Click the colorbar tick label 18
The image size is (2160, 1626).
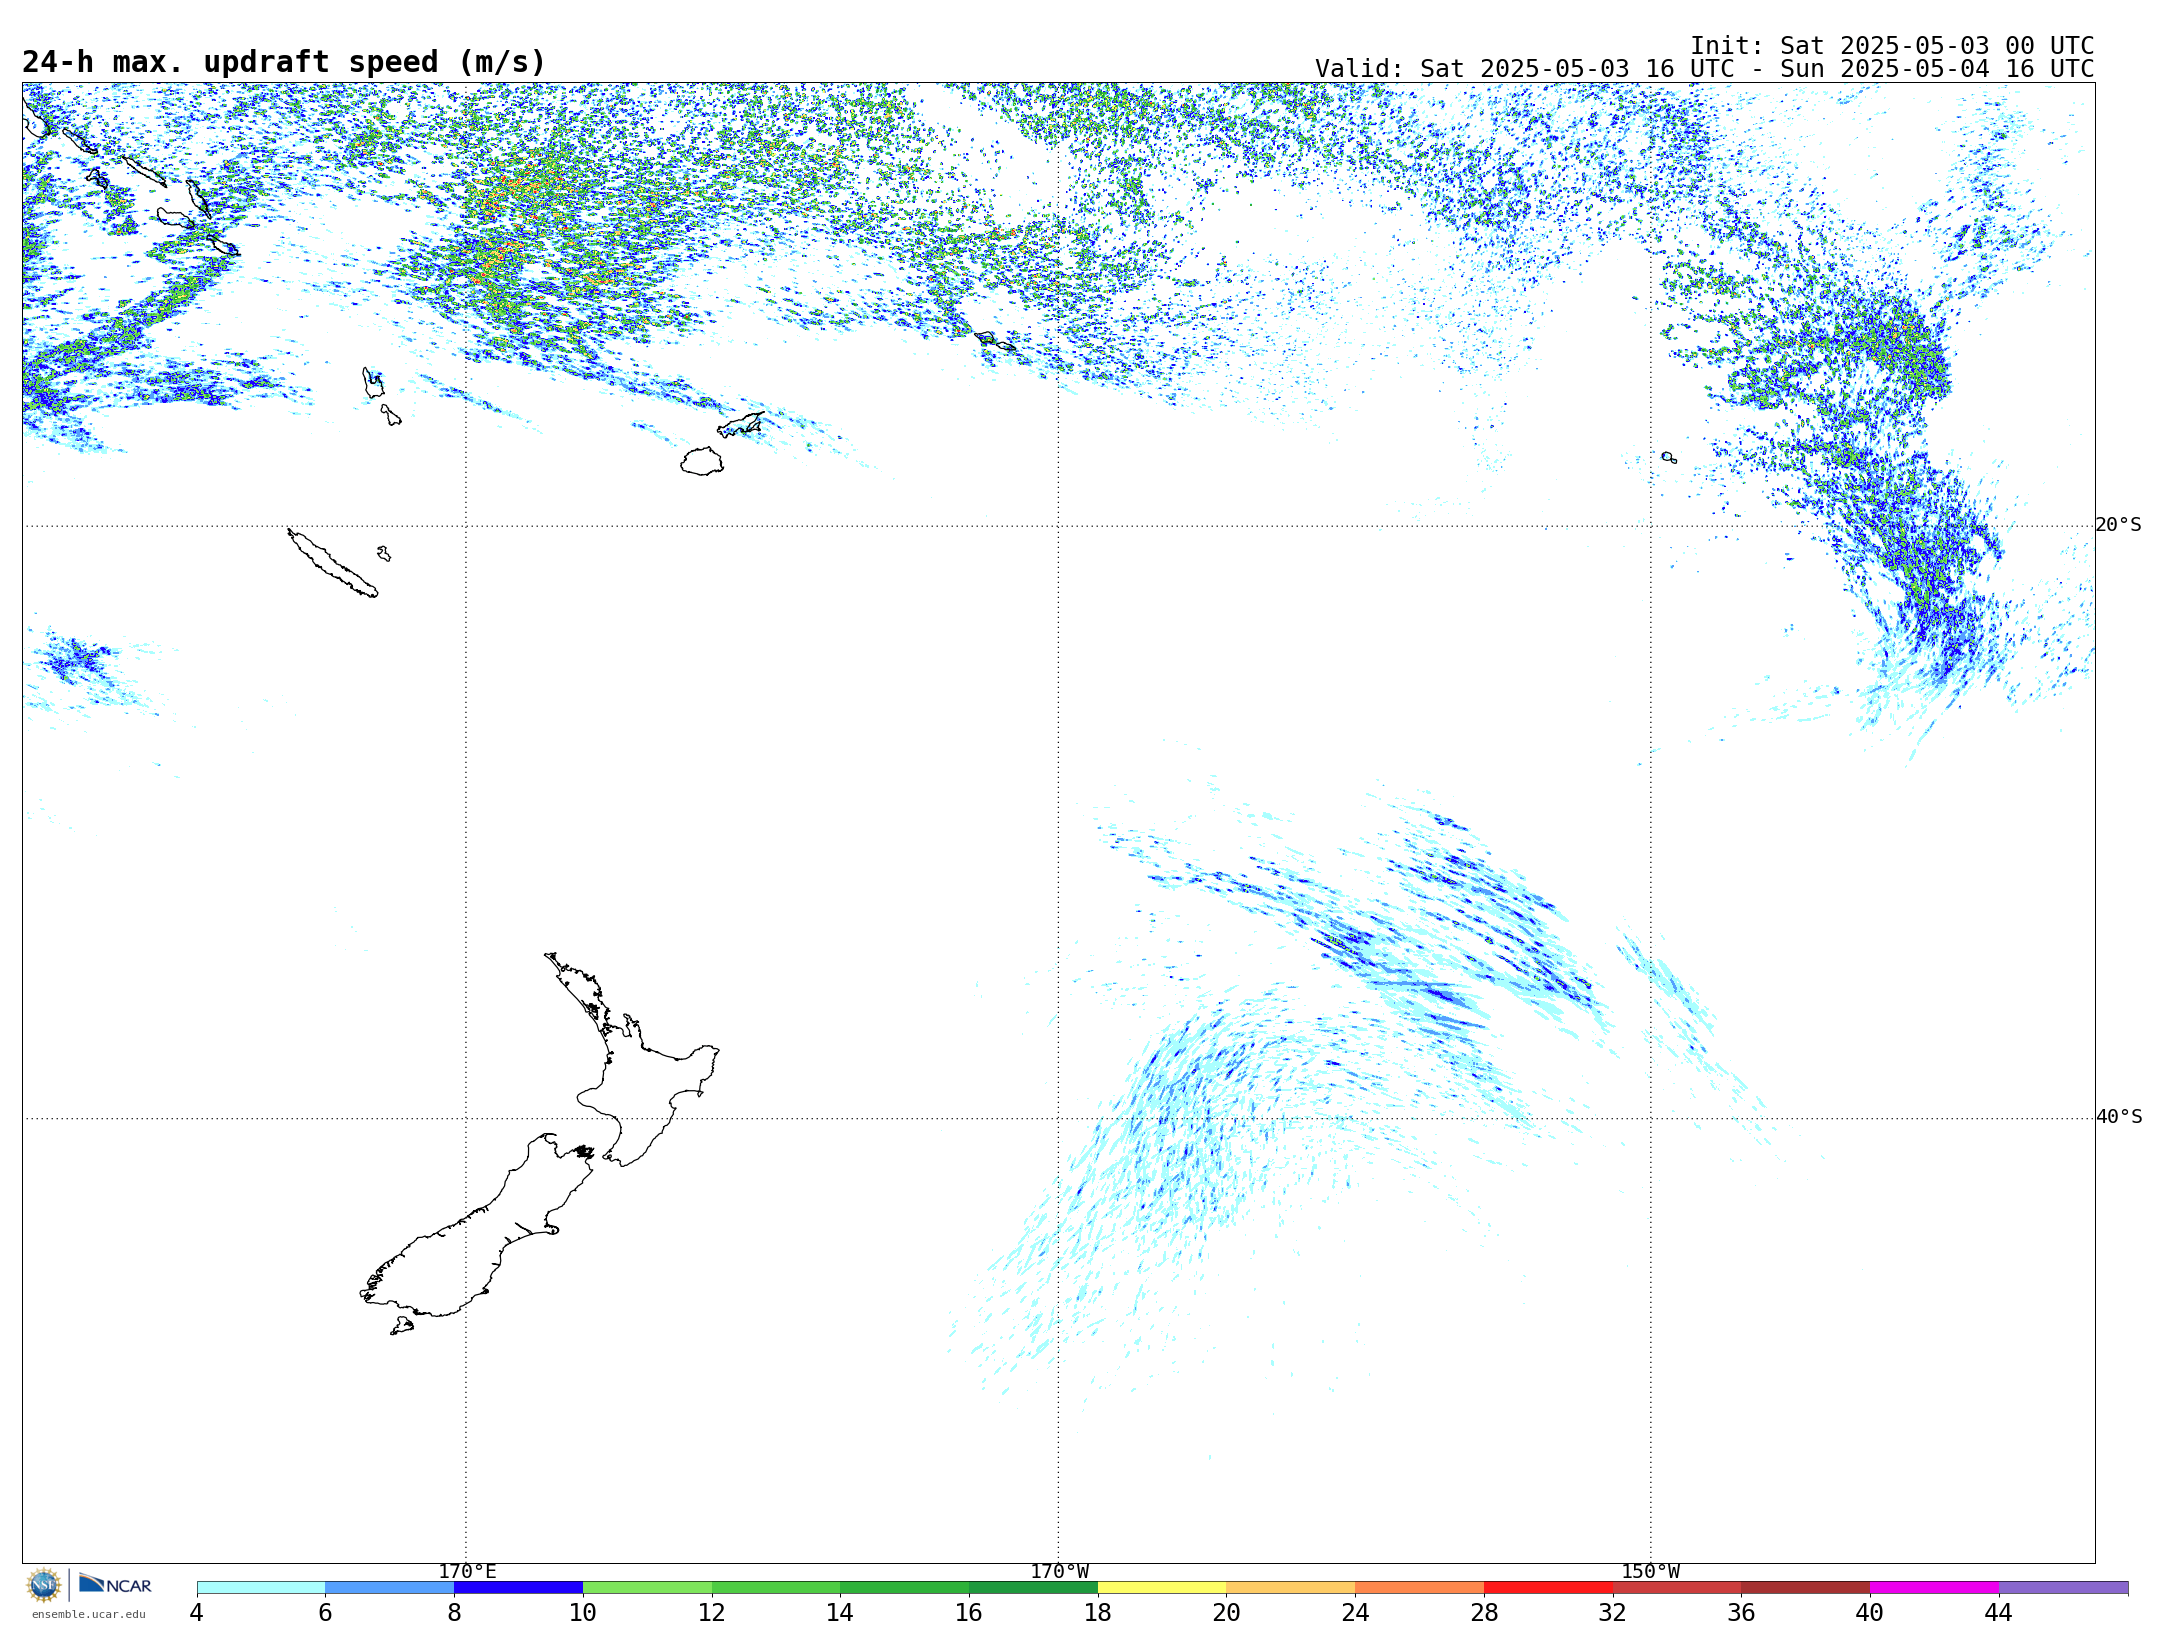click(1098, 1613)
